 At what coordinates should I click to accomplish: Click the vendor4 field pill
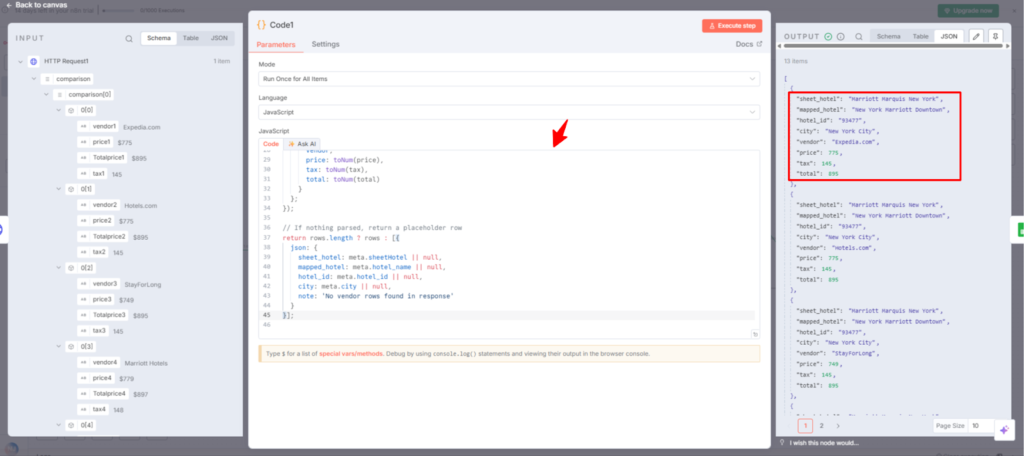tap(98, 362)
